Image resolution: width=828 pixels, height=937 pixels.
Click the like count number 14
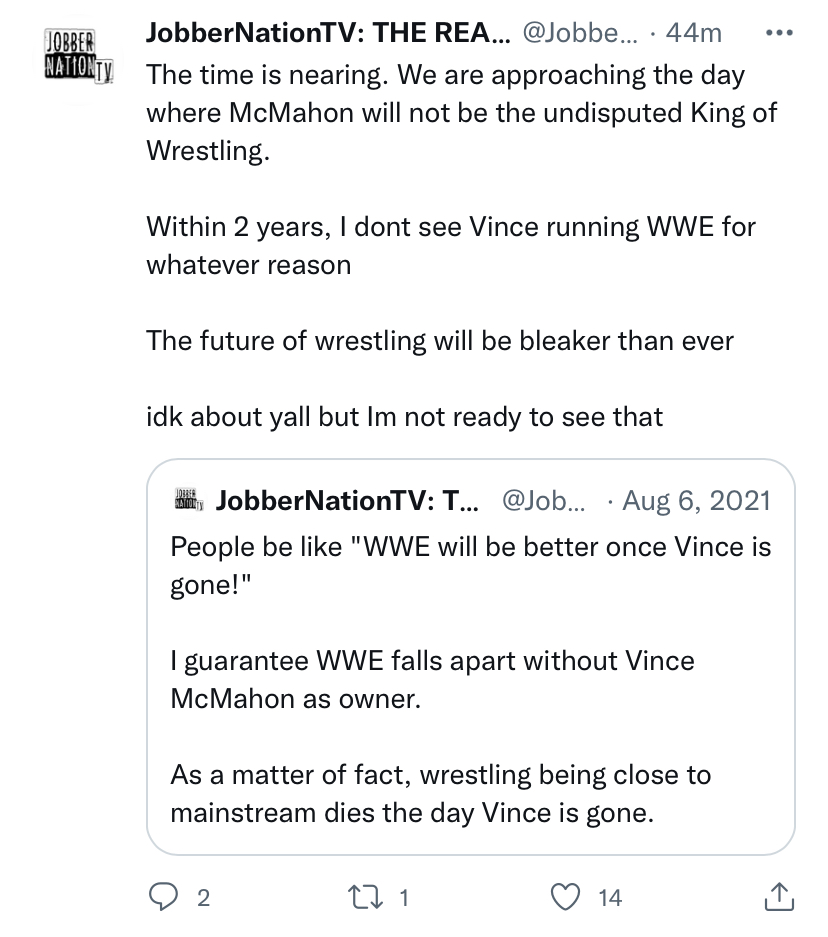point(610,899)
